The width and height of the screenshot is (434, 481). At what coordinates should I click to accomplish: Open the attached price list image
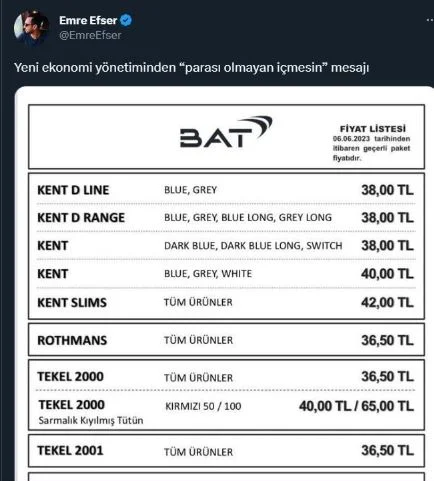[224, 284]
